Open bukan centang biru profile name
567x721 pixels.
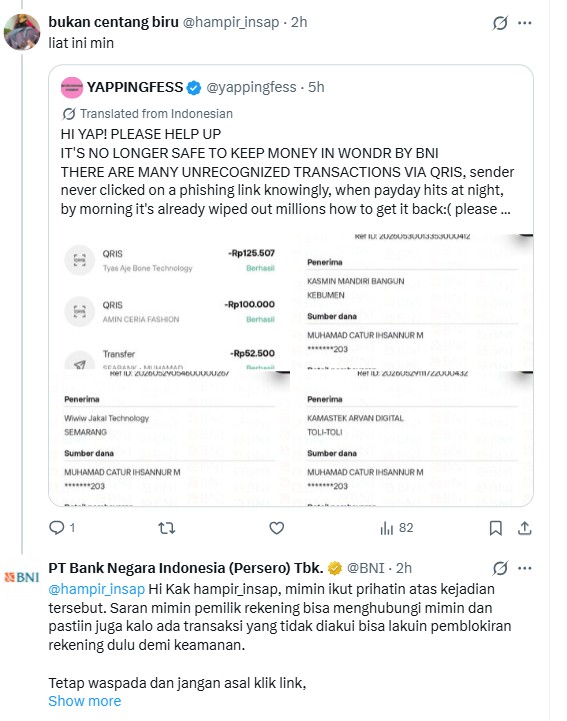click(x=113, y=22)
